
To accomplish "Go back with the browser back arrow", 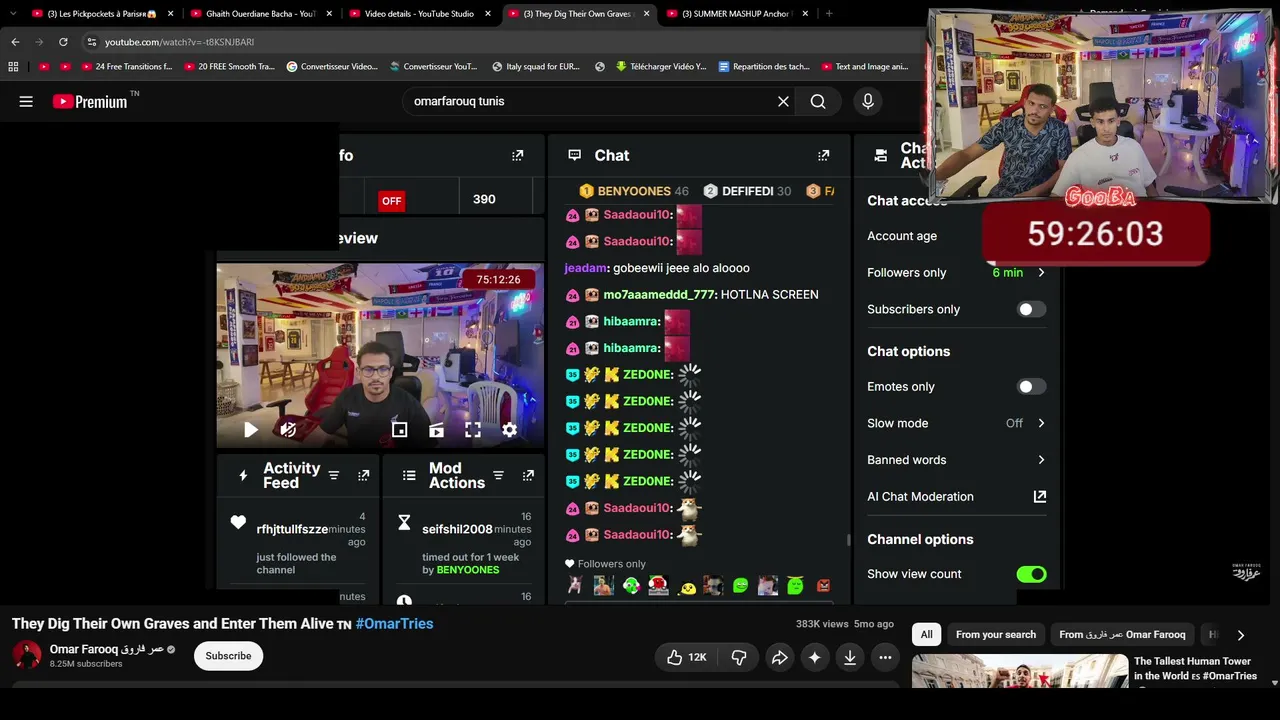I will coord(15,42).
